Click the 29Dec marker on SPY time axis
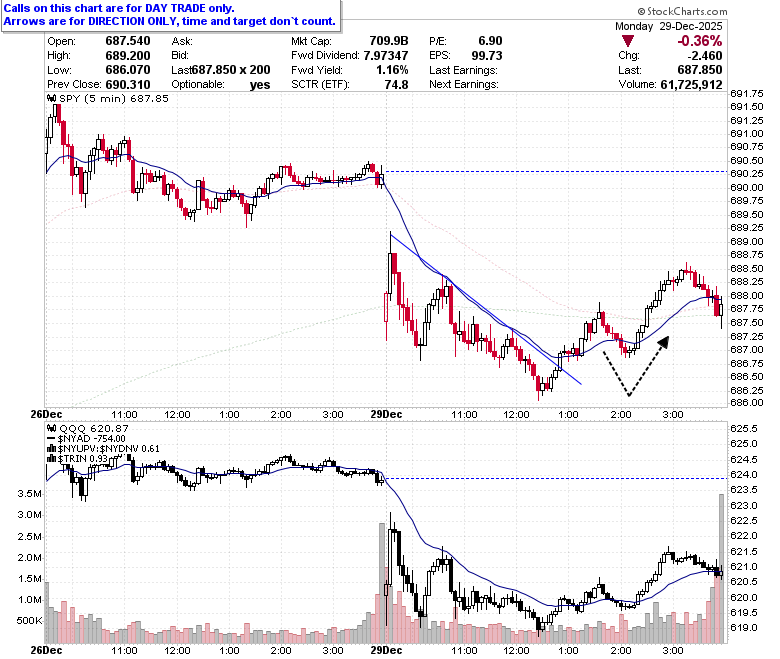The height and width of the screenshot is (659, 780). [x=386, y=414]
